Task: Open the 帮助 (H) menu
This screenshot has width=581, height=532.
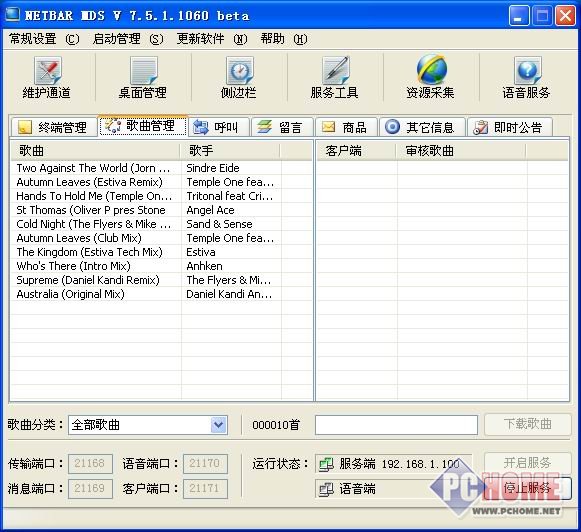Action: point(284,39)
